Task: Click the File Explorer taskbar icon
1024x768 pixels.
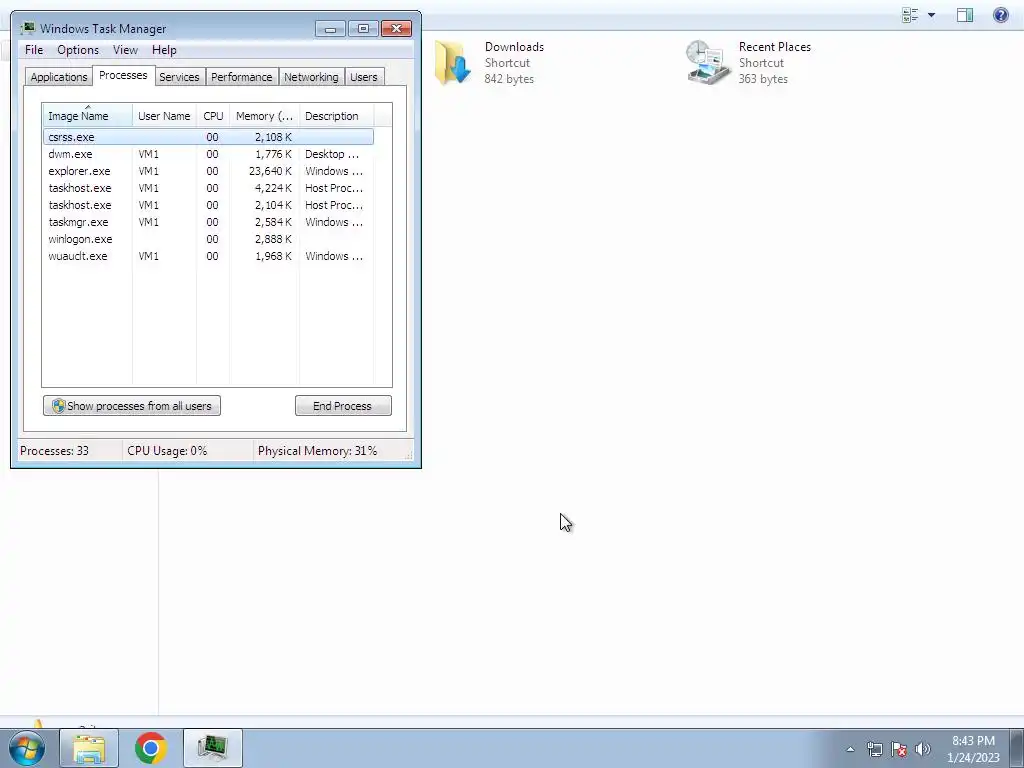Action: (x=89, y=748)
